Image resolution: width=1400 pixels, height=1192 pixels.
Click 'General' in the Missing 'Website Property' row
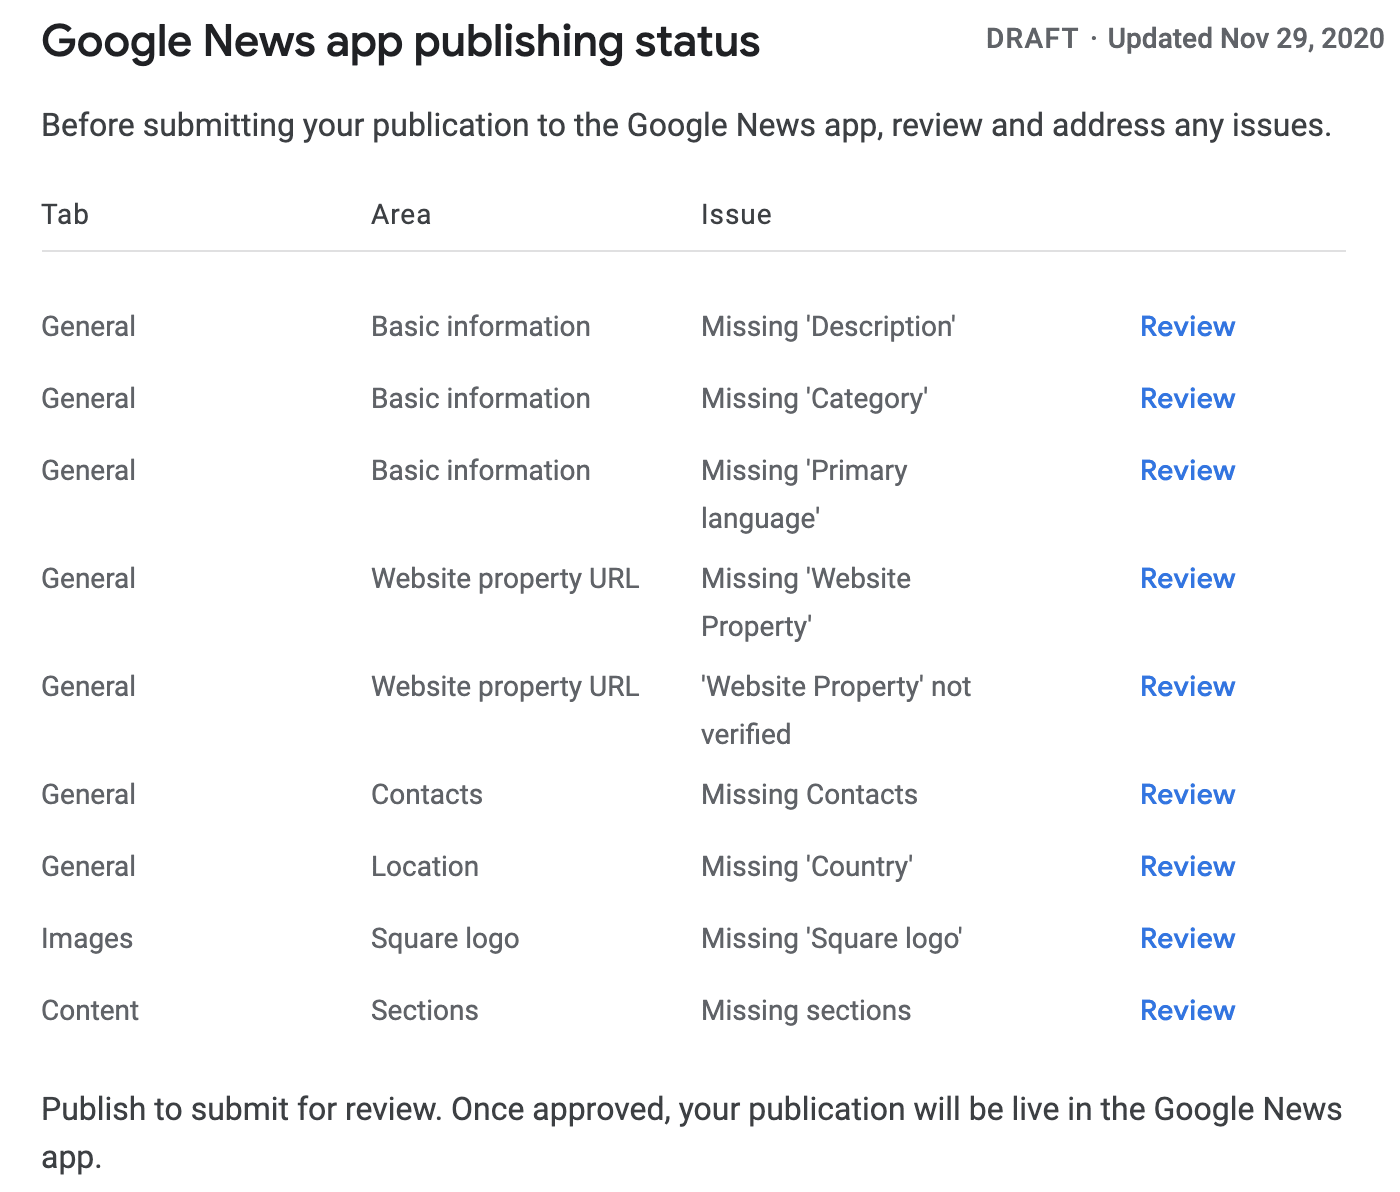coord(88,578)
